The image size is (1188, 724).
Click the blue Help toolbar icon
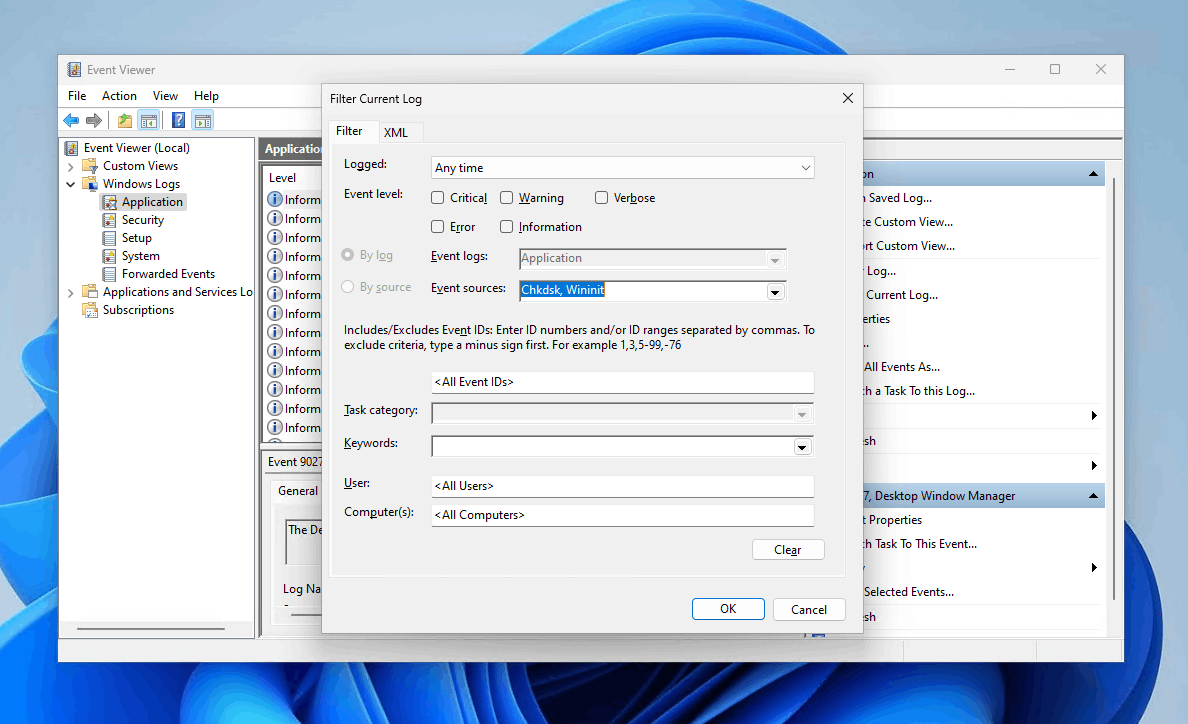pyautogui.click(x=178, y=121)
